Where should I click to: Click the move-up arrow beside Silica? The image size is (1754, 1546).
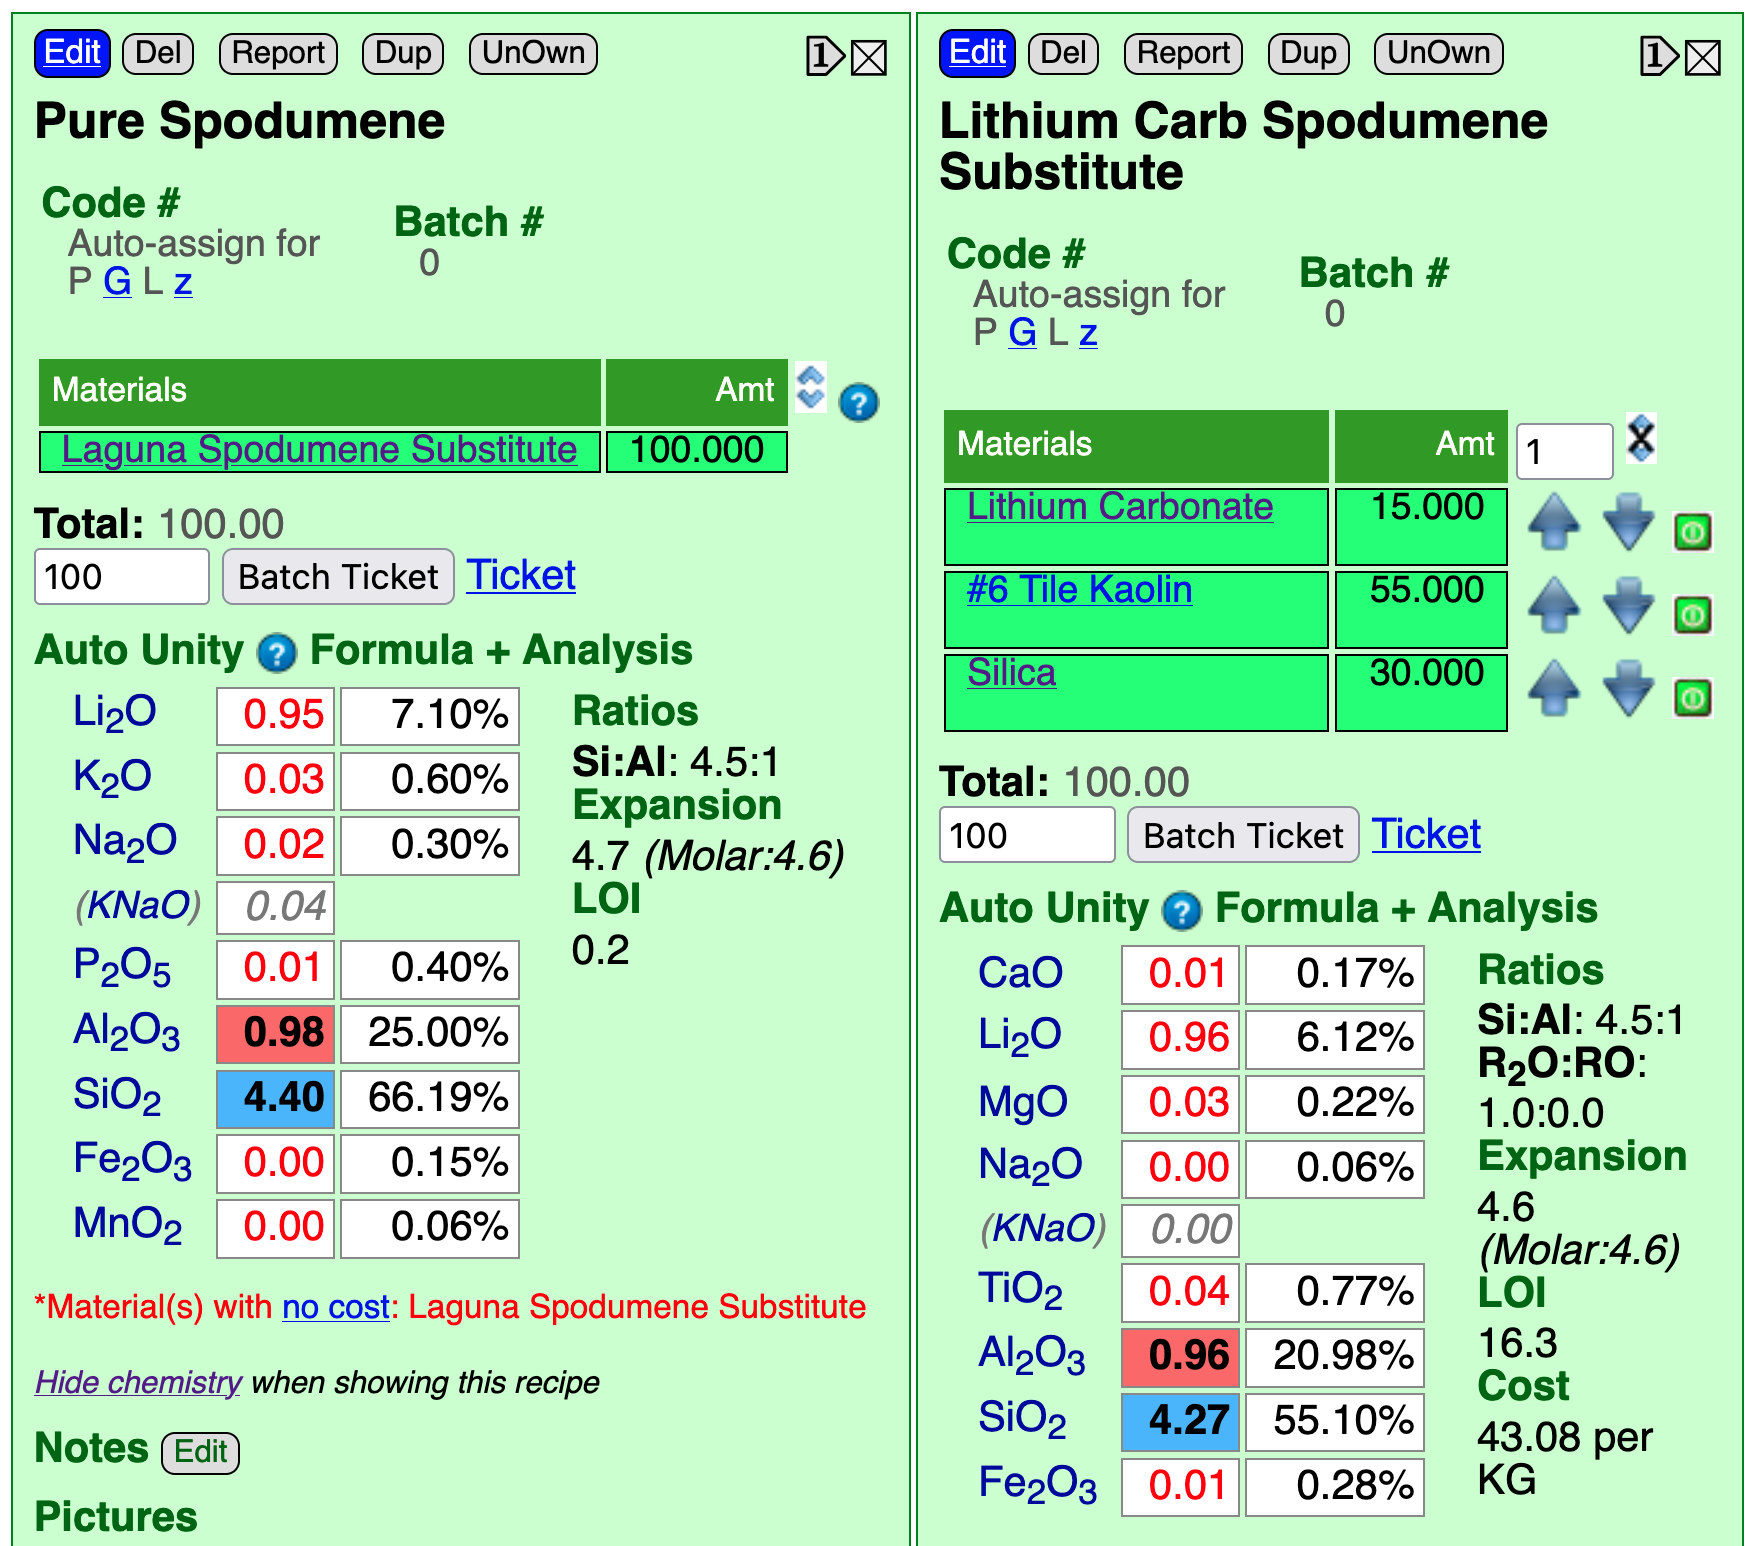1554,688
